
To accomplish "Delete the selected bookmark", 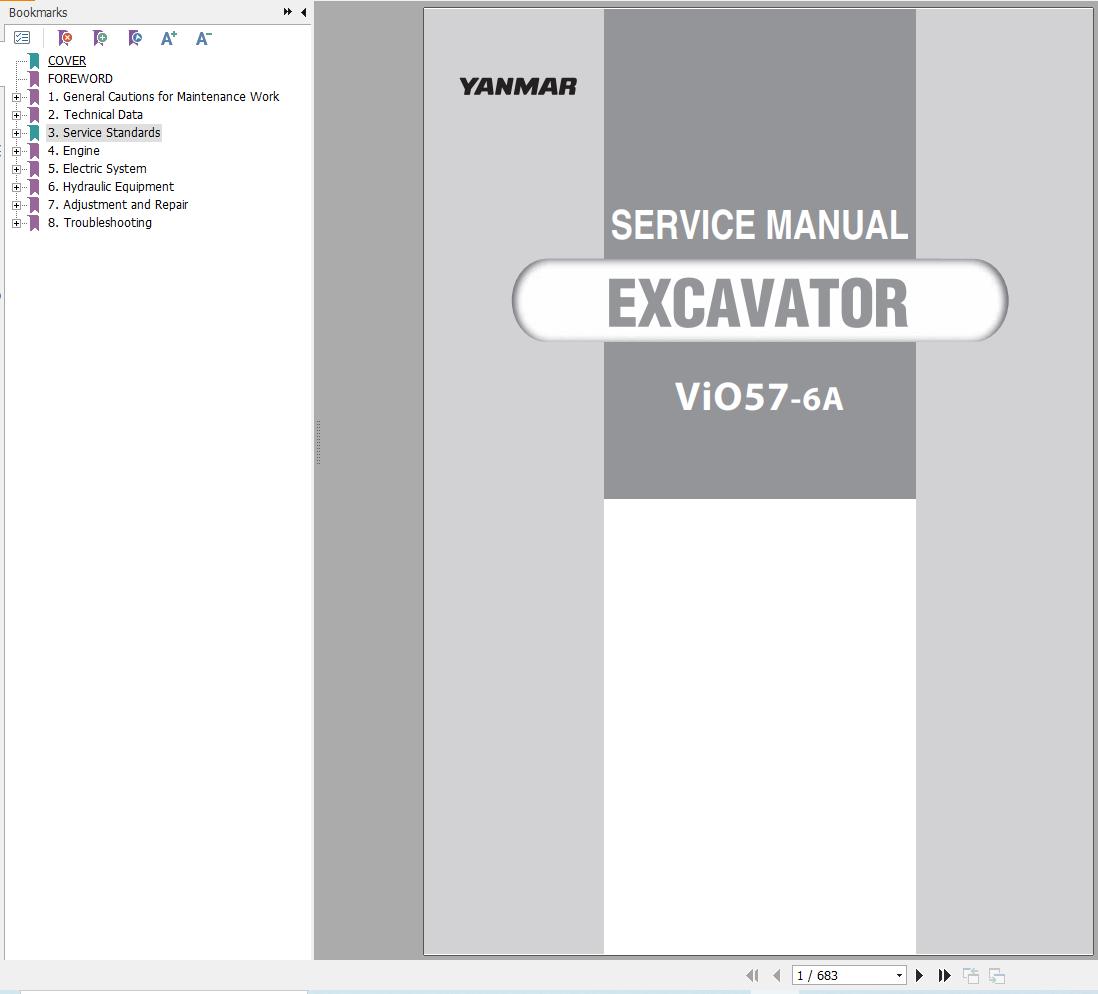I will click(x=65, y=38).
